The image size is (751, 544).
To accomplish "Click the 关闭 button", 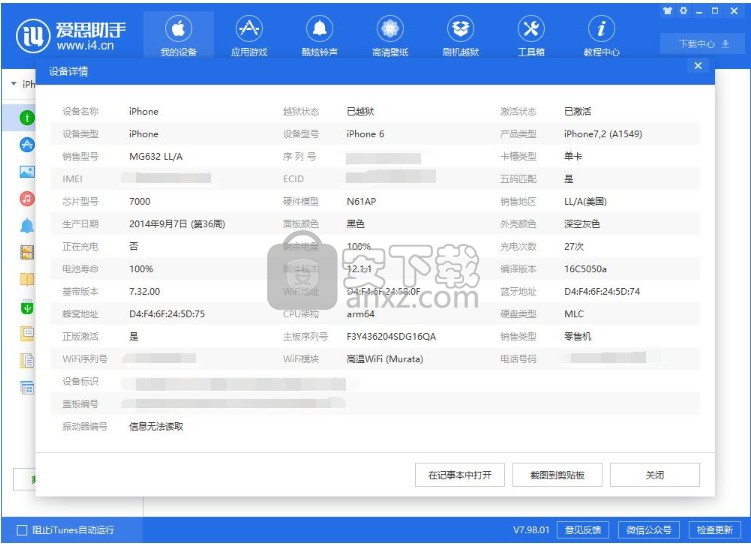I will pyautogui.click(x=655, y=475).
